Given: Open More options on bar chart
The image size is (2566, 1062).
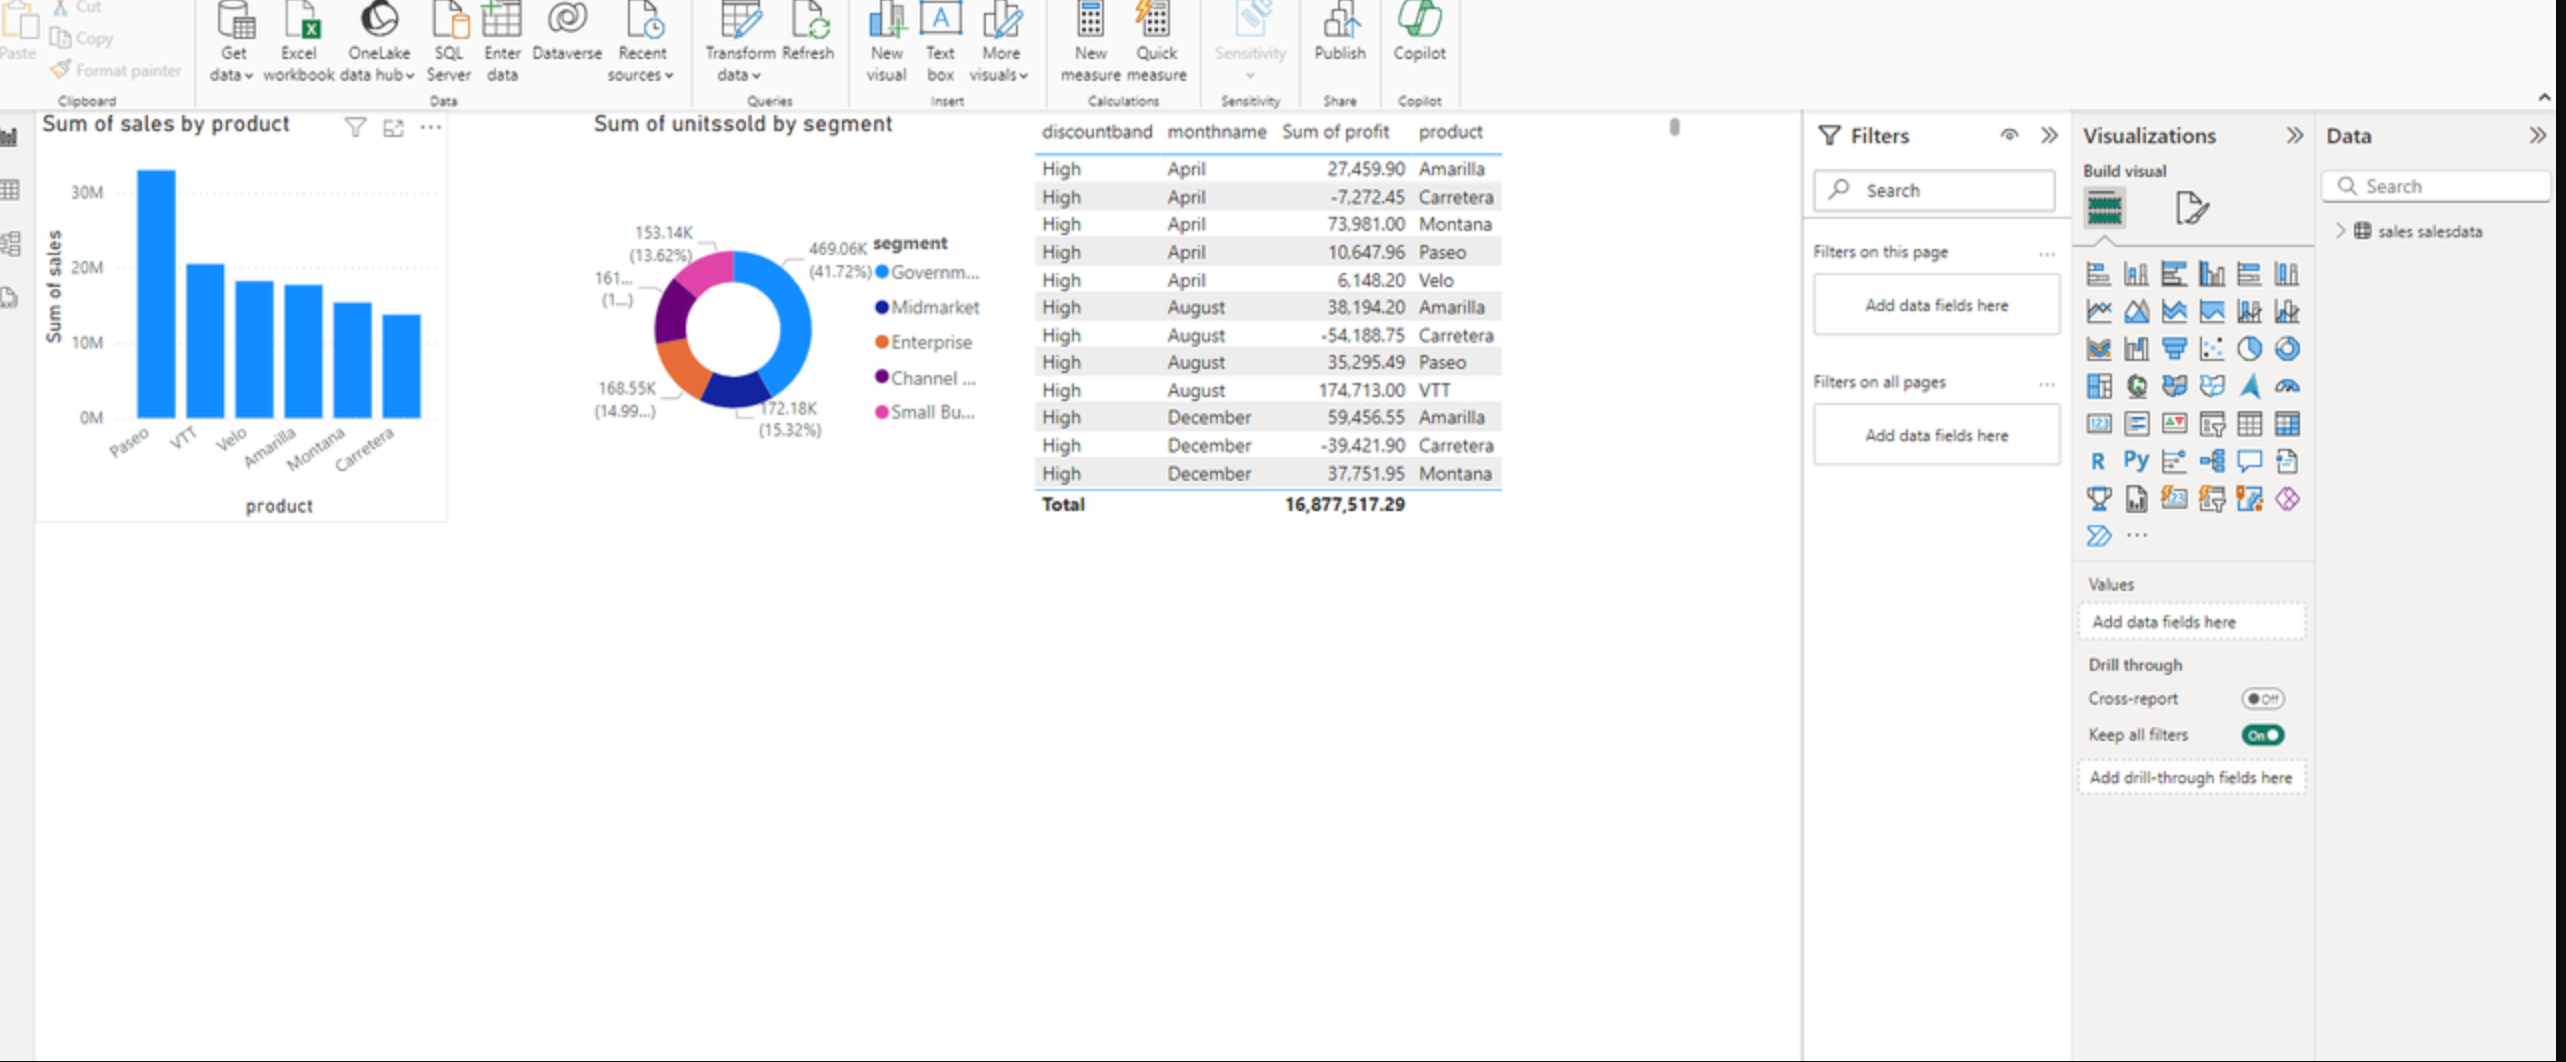Looking at the screenshot, I should click(431, 128).
